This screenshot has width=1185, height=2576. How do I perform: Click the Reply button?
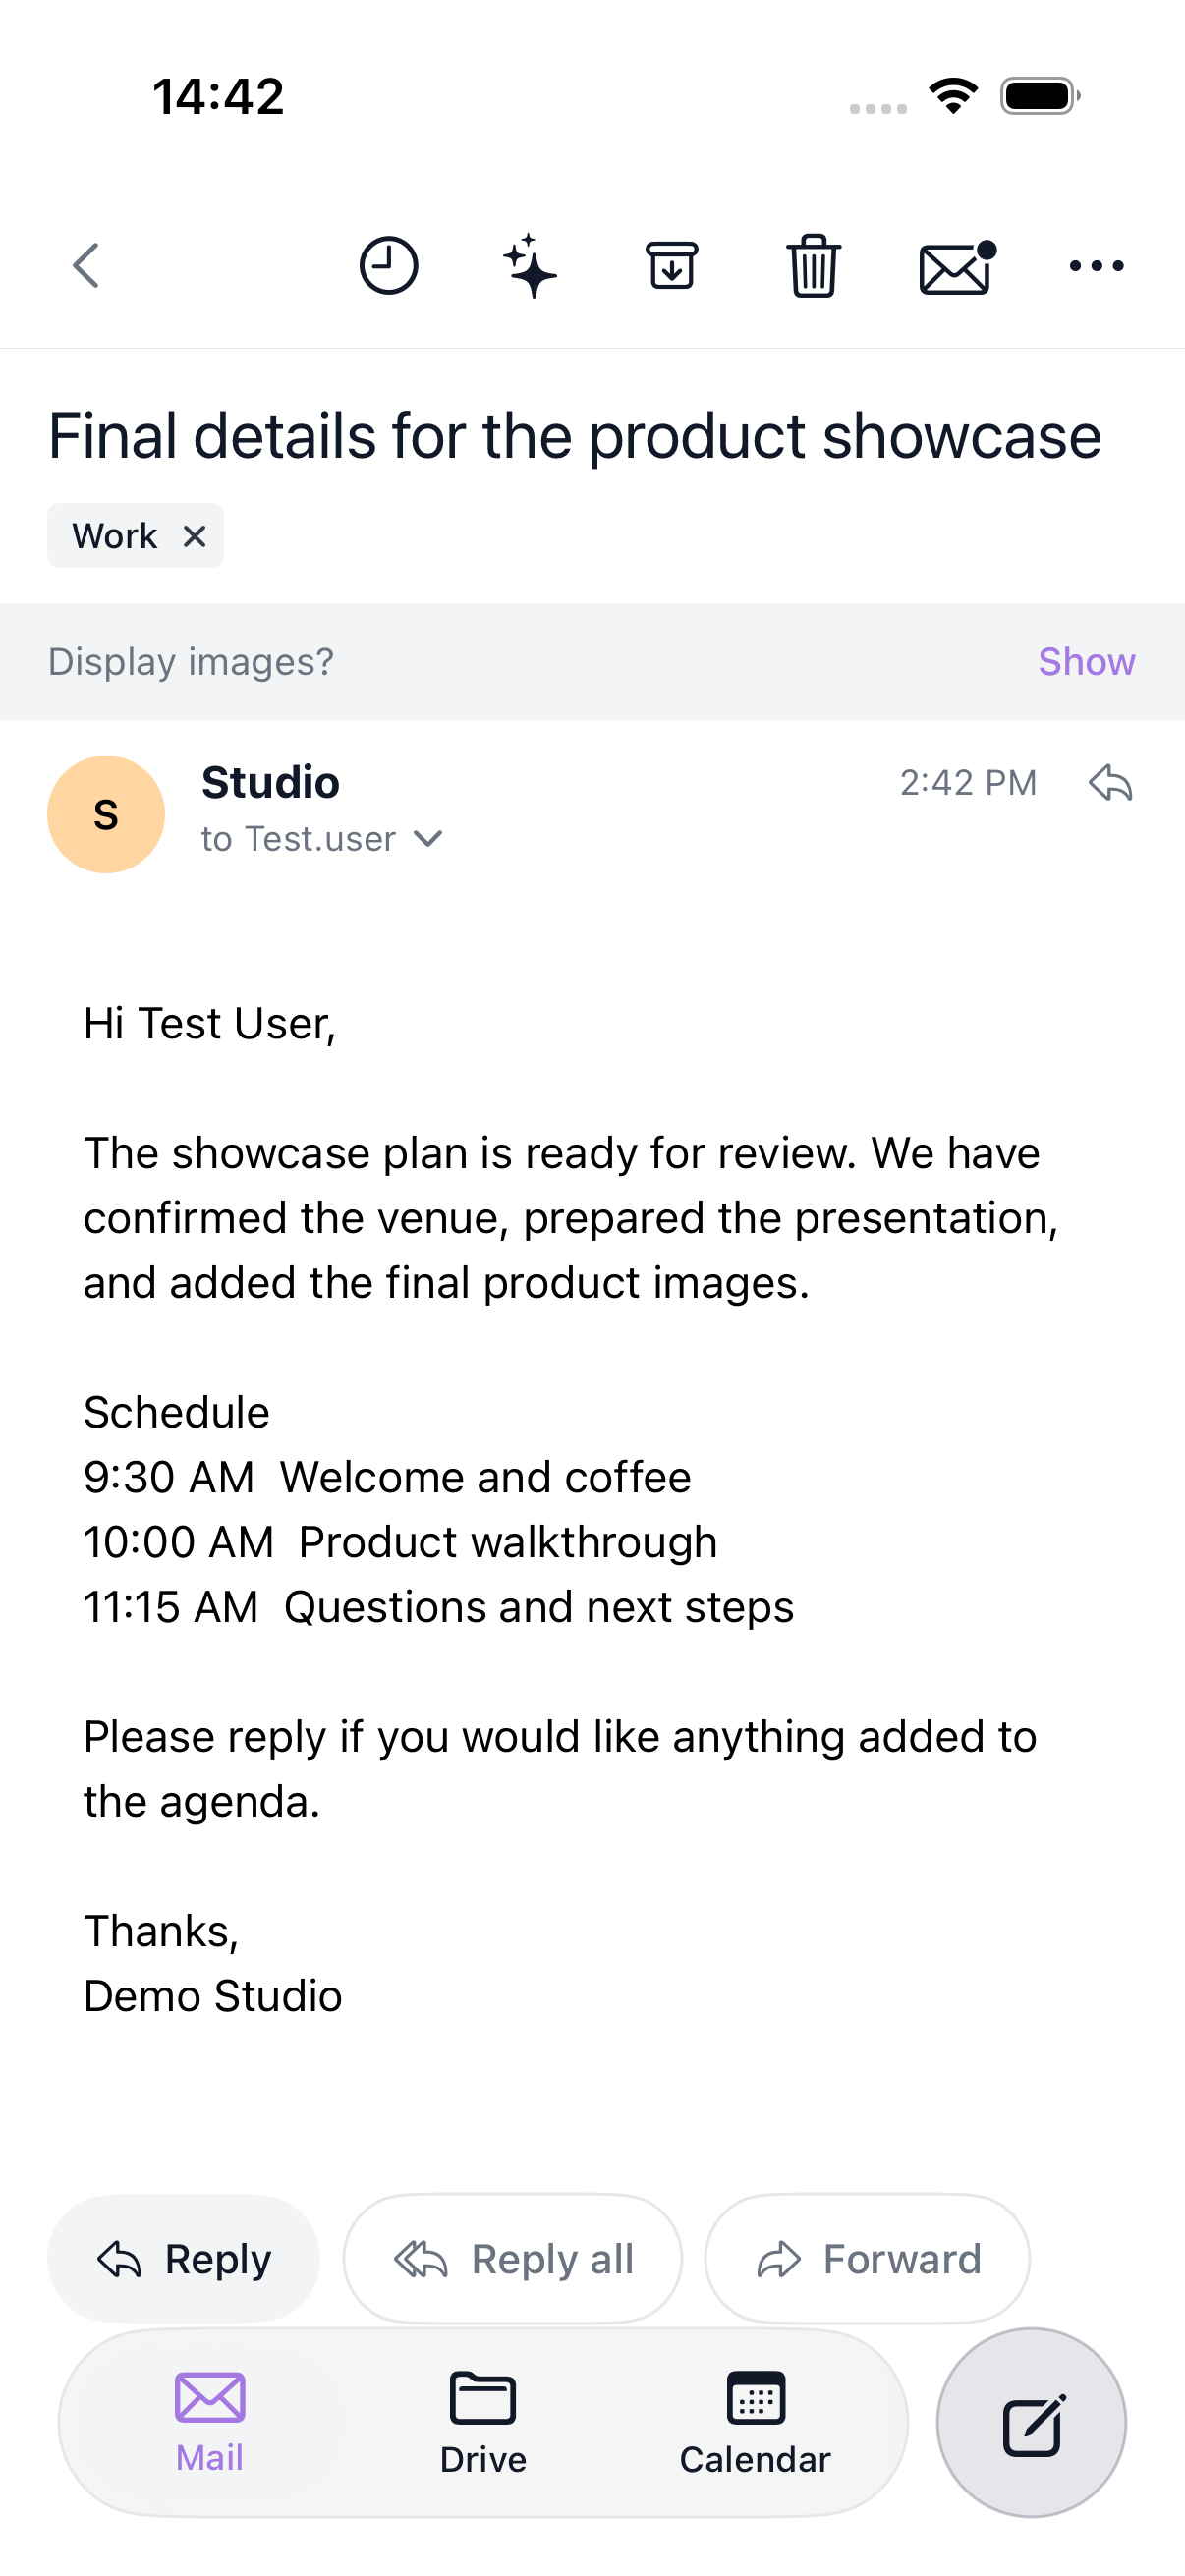tap(184, 2259)
